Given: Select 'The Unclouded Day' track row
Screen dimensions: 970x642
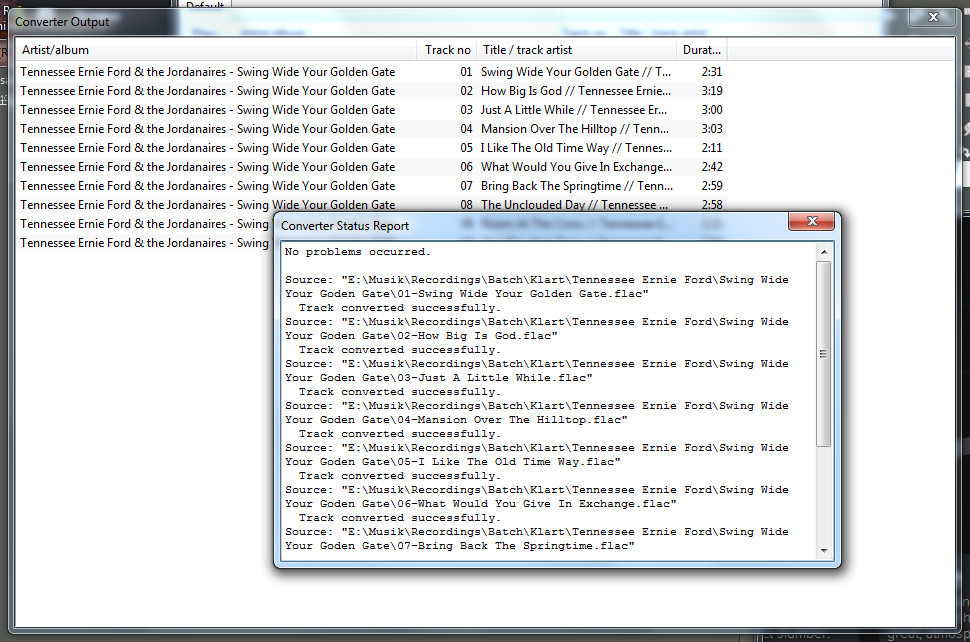Looking at the screenshot, I should coord(371,205).
